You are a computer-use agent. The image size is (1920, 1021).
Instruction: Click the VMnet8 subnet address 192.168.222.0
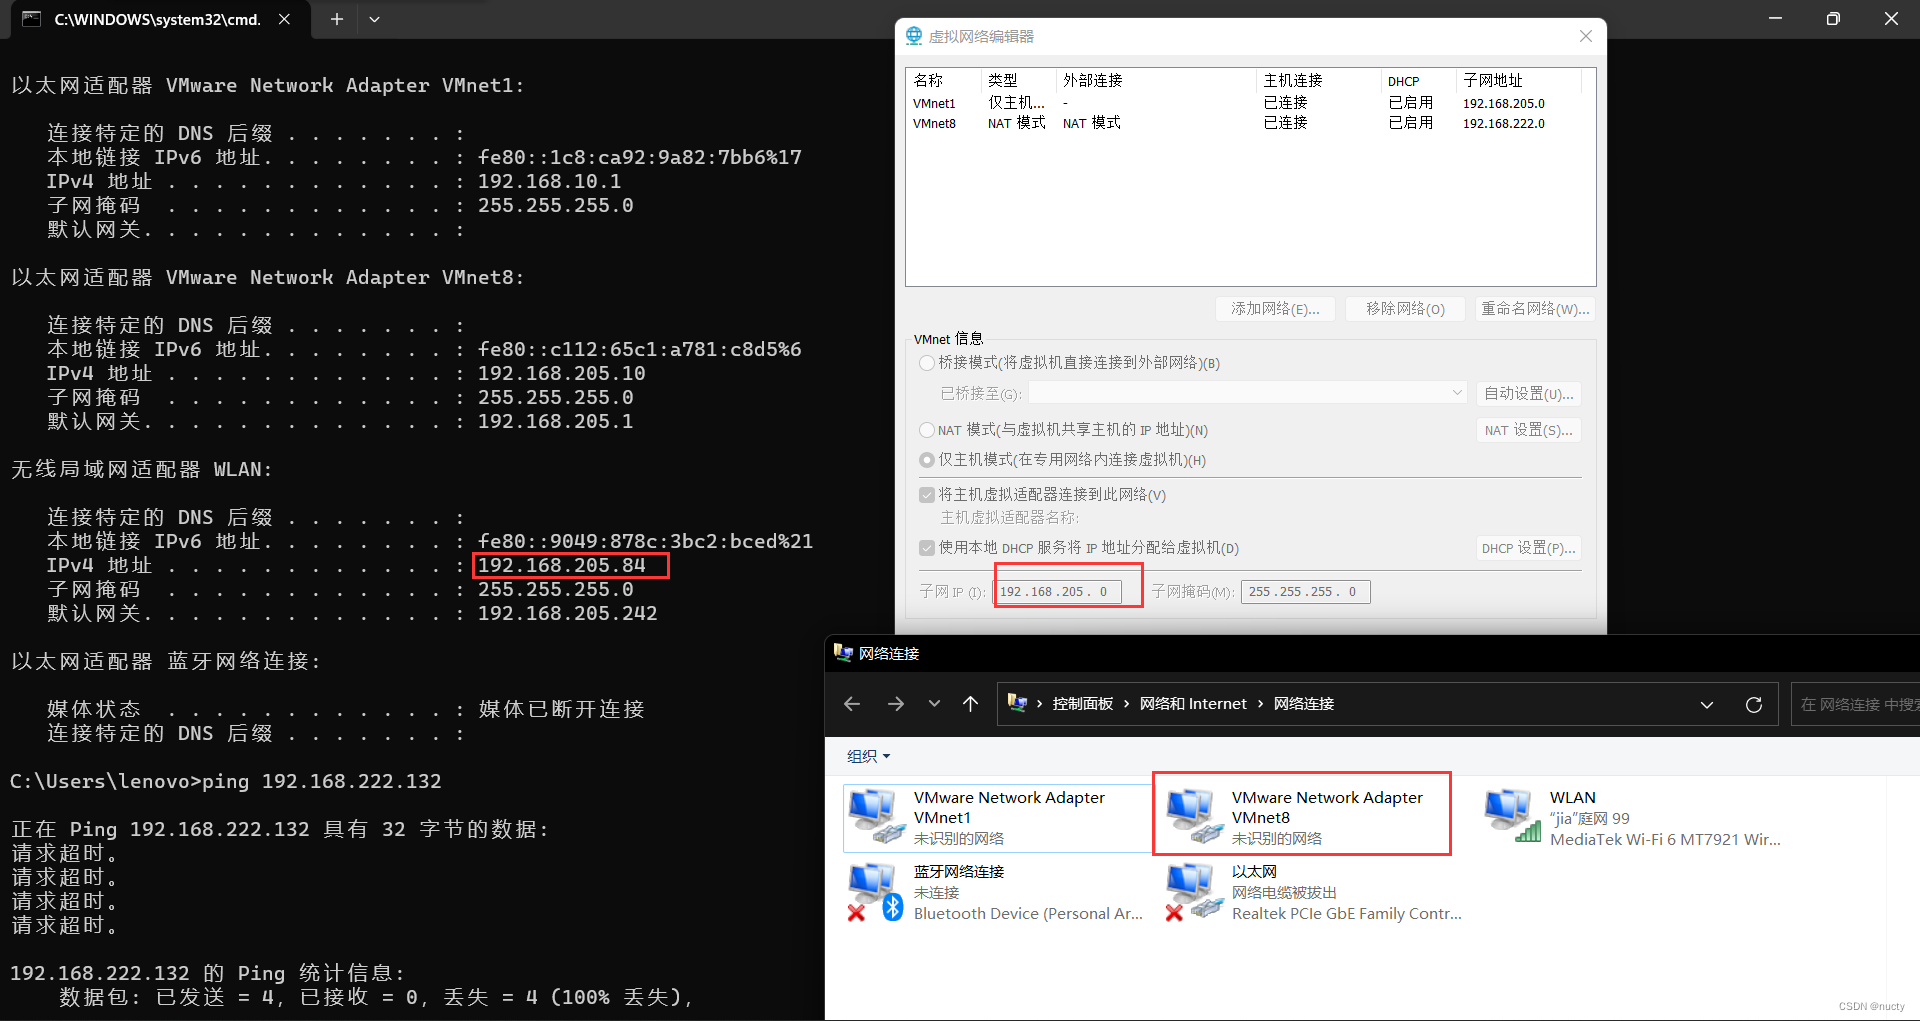[x=1503, y=124]
